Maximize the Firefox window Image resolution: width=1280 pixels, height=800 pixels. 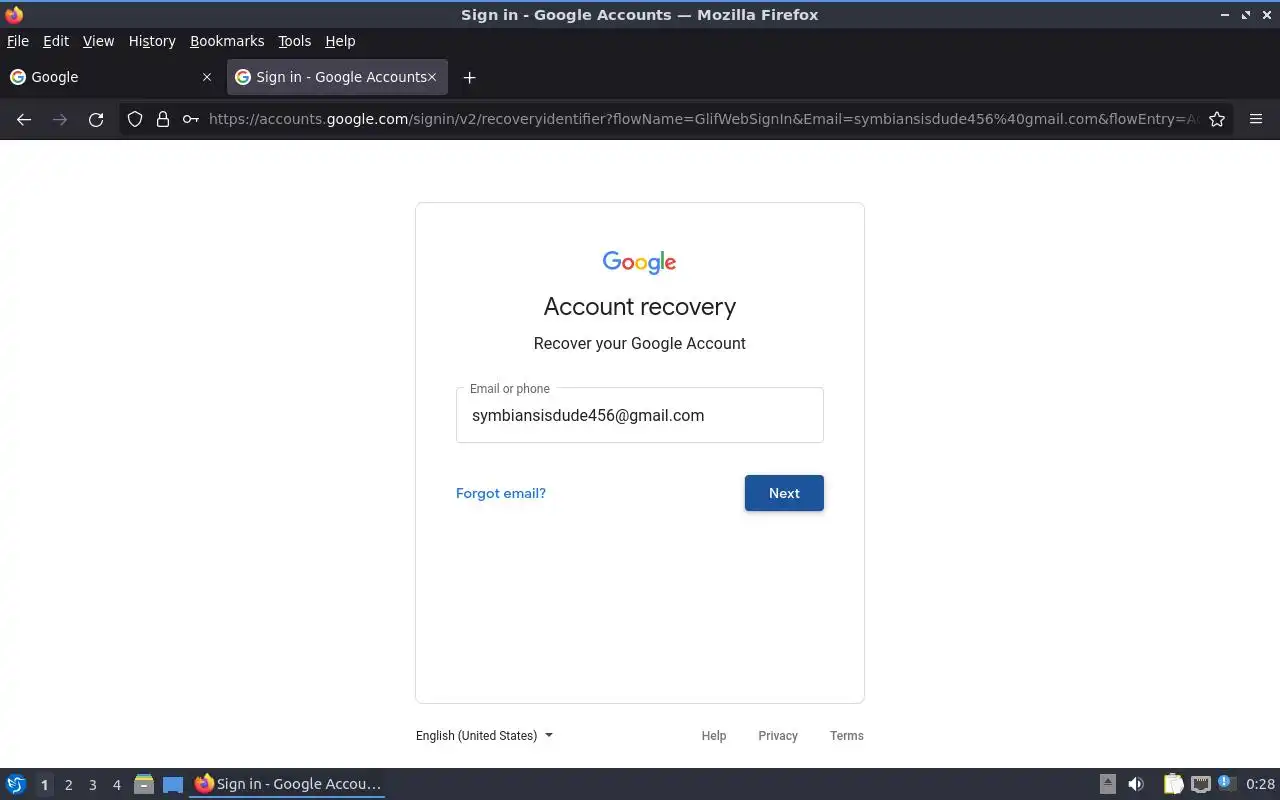[1246, 15]
